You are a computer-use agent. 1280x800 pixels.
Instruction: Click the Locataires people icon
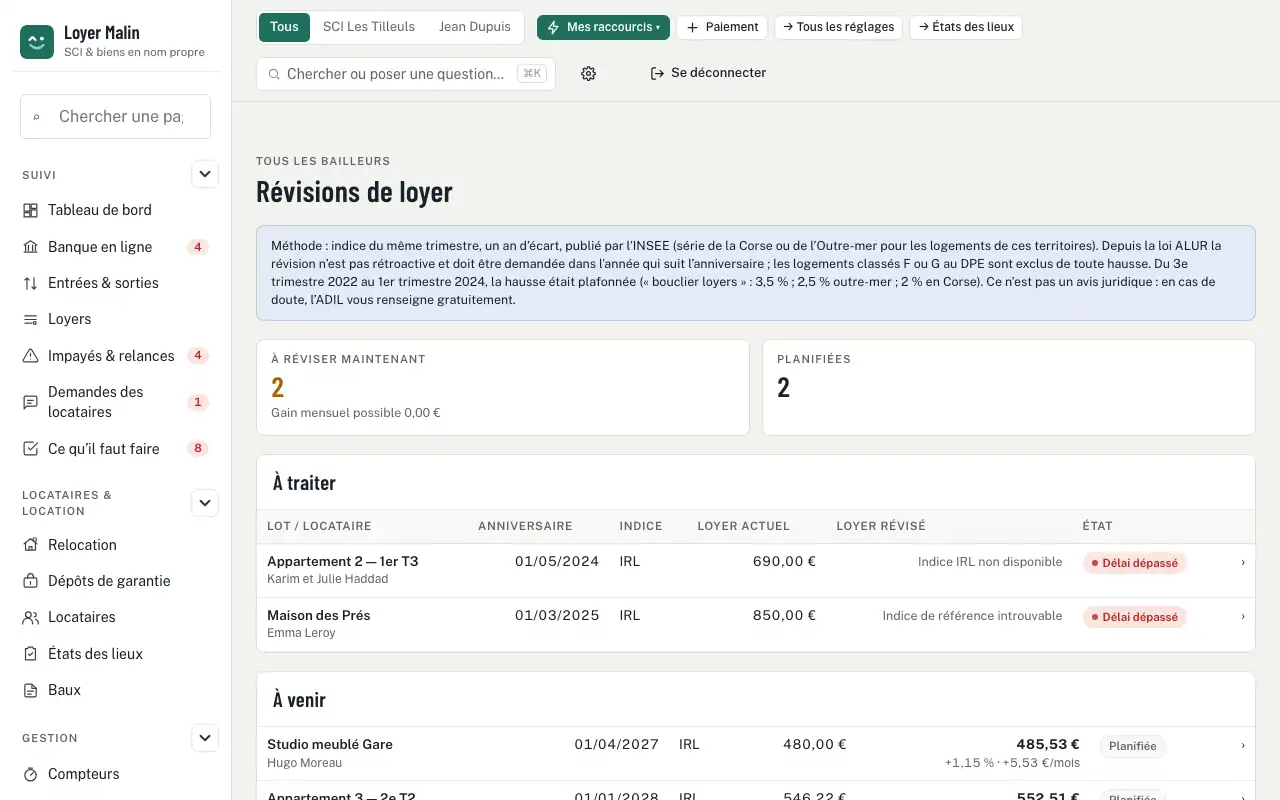[30, 617]
